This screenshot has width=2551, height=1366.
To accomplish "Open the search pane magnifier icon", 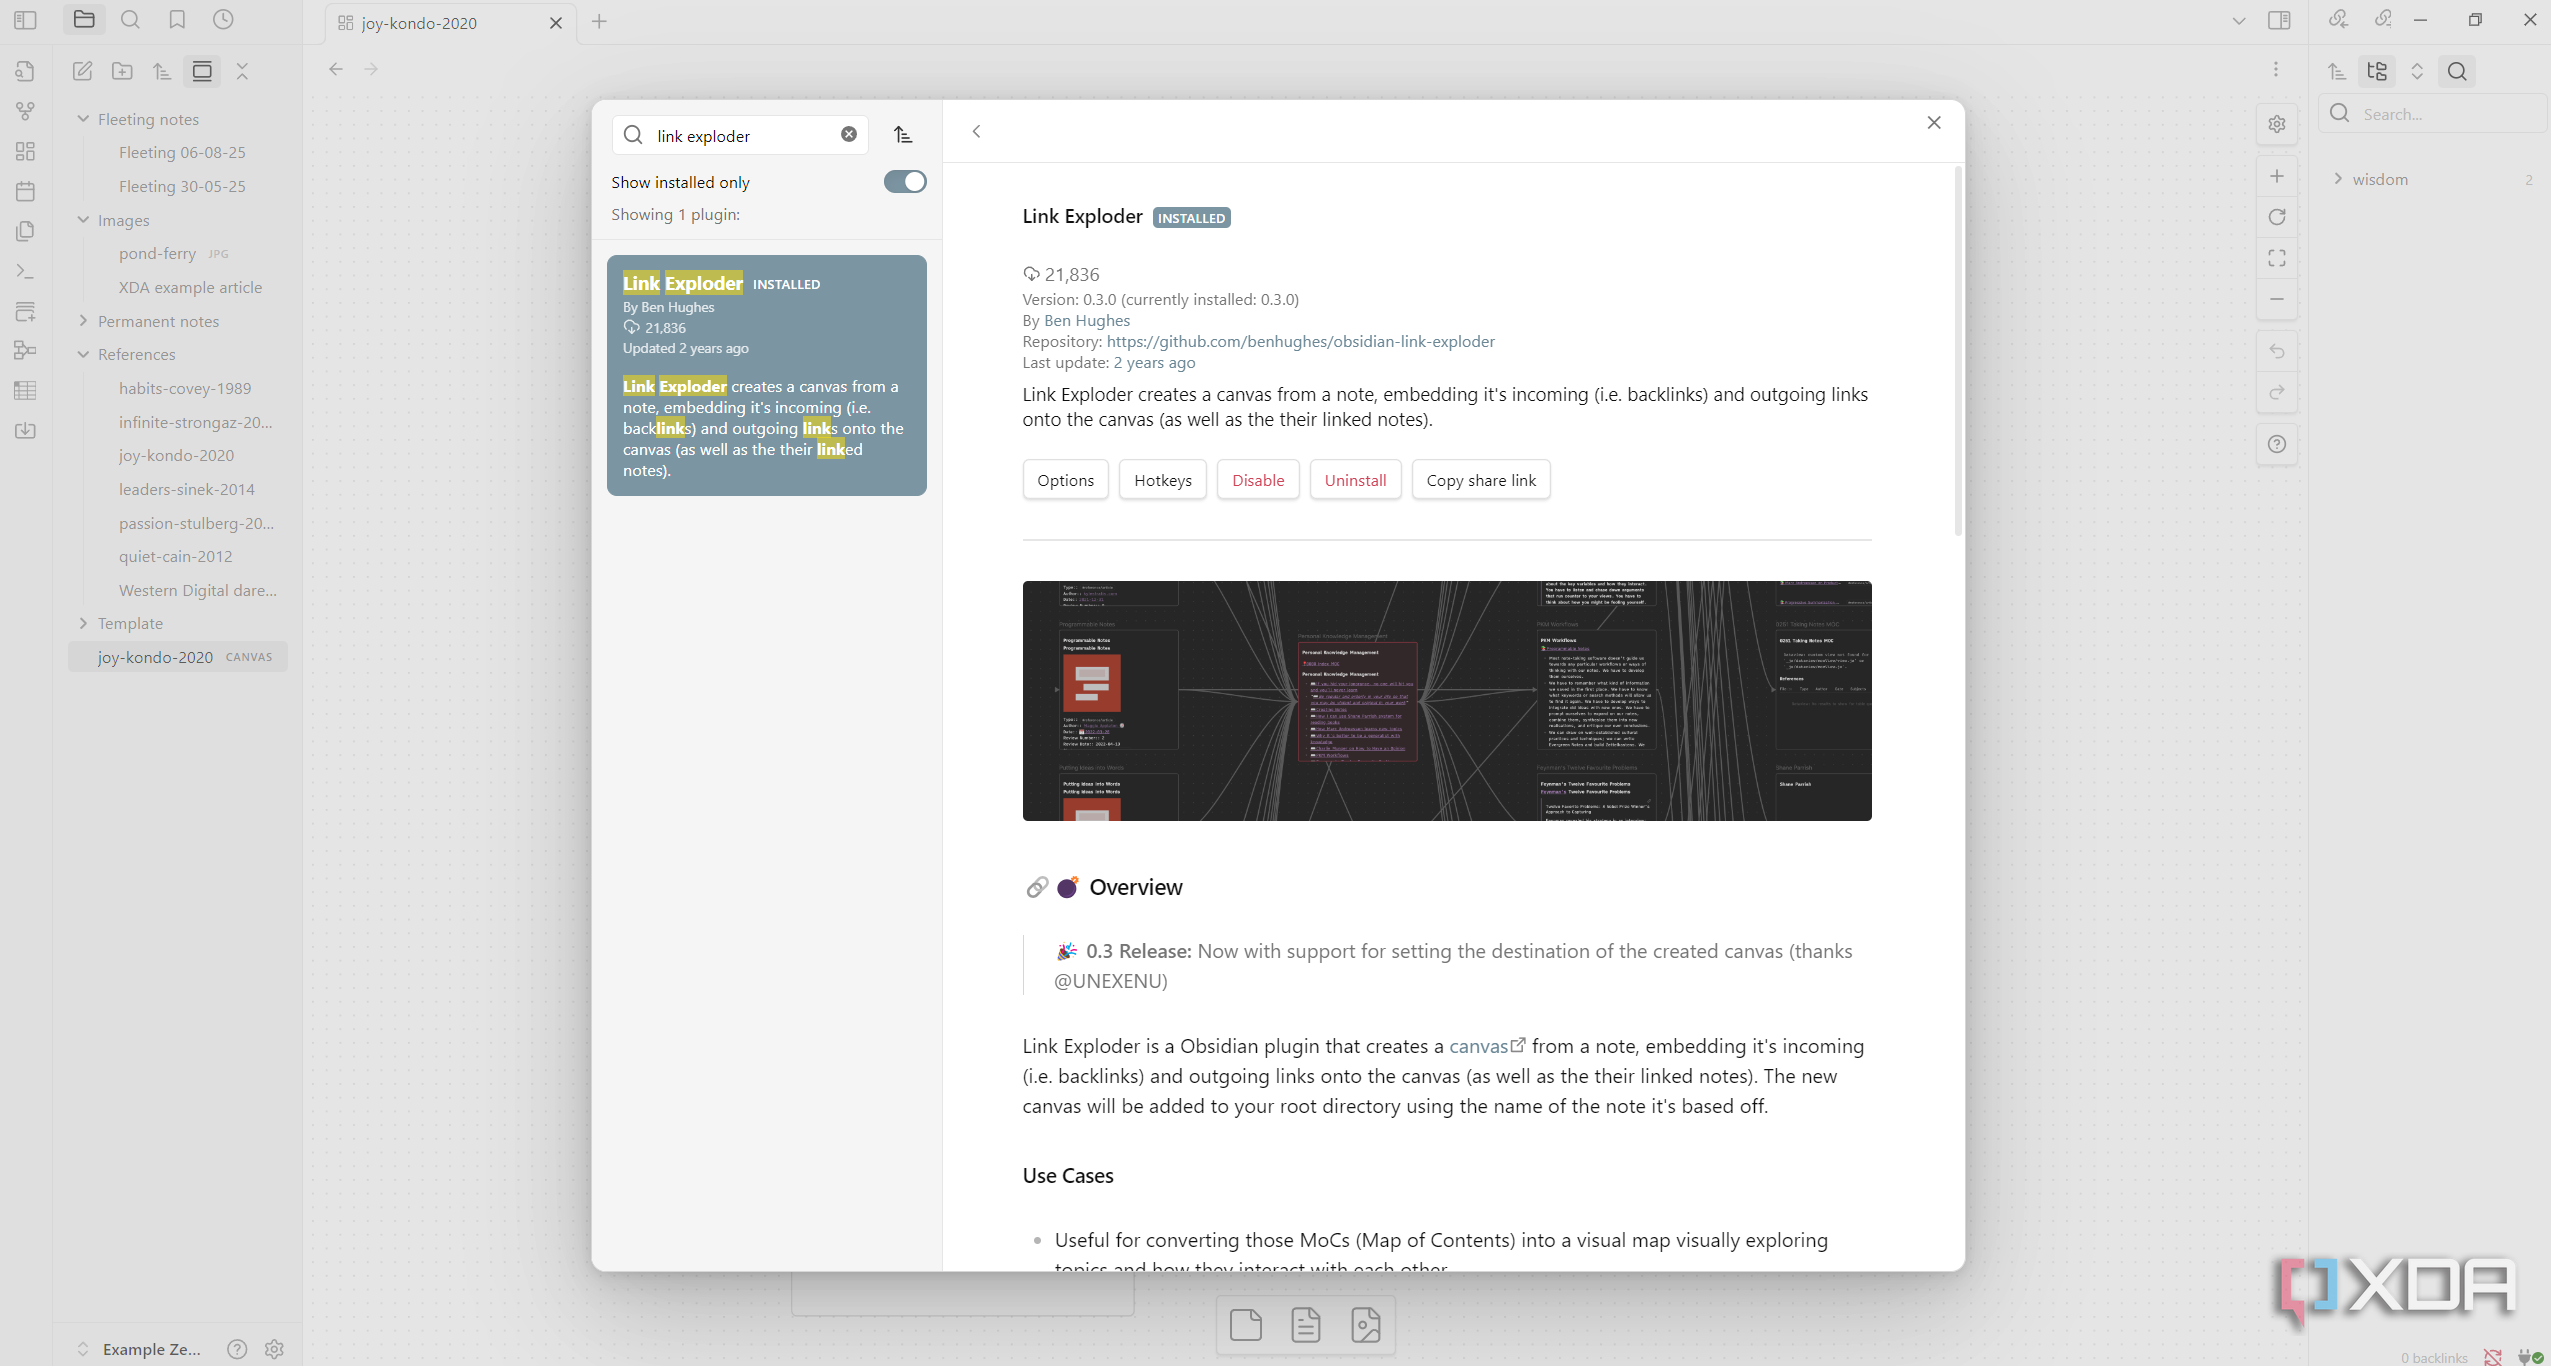I will point(130,20).
